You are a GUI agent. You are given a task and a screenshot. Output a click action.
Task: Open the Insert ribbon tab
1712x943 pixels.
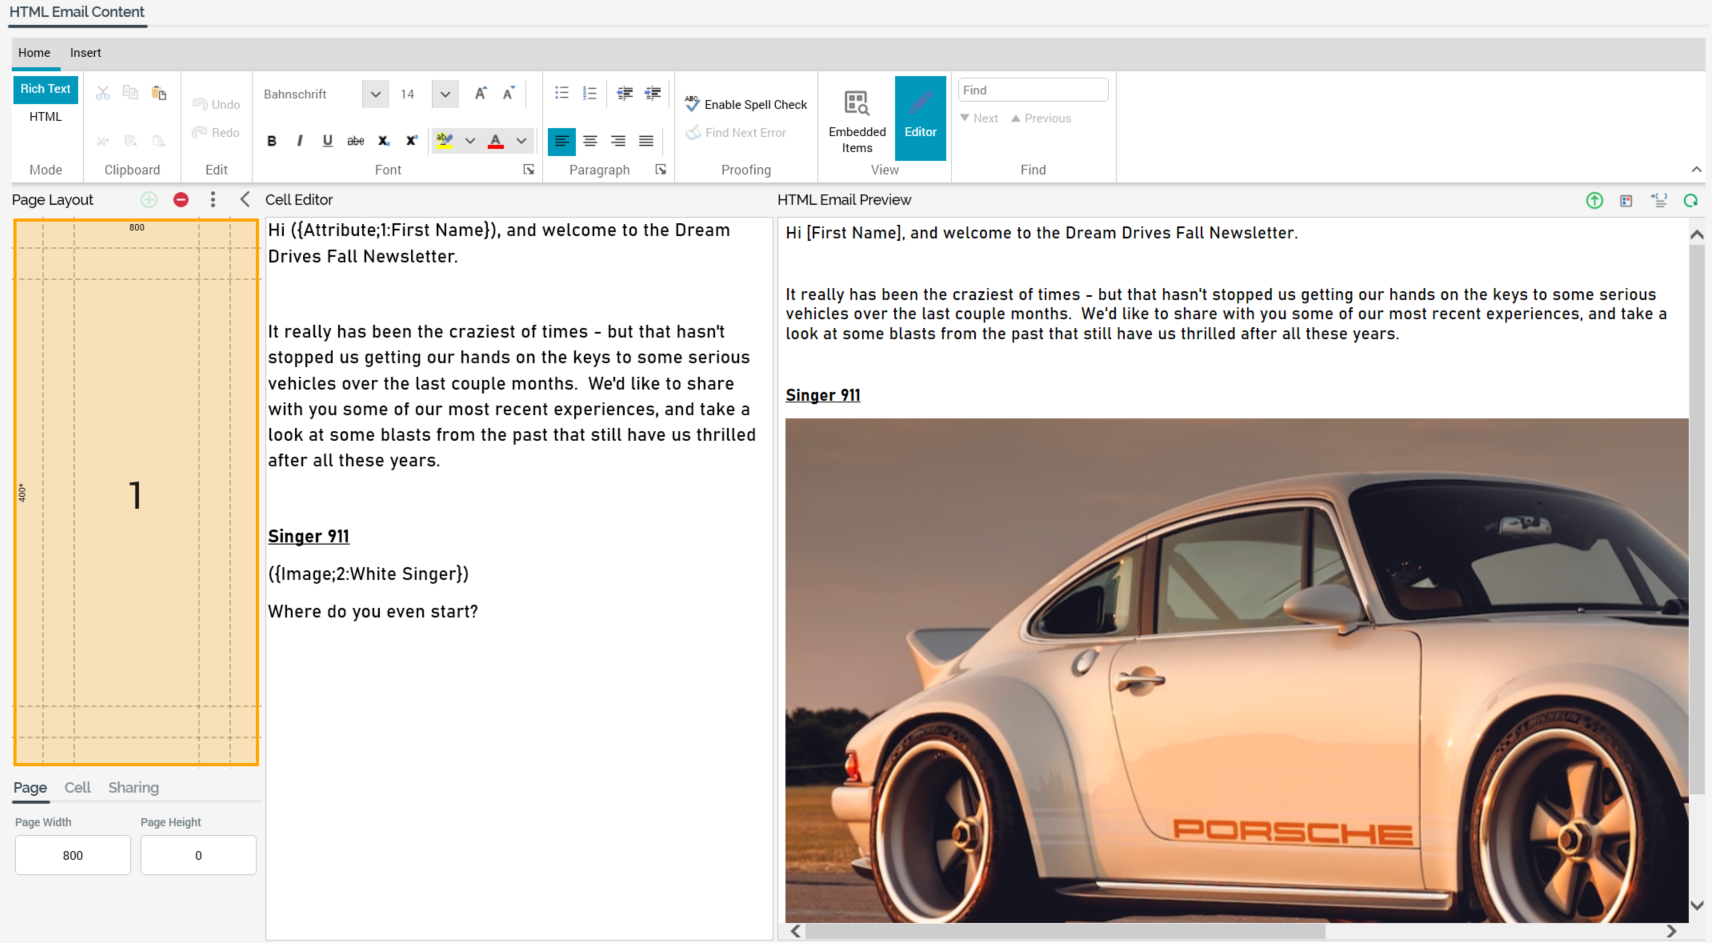click(85, 53)
